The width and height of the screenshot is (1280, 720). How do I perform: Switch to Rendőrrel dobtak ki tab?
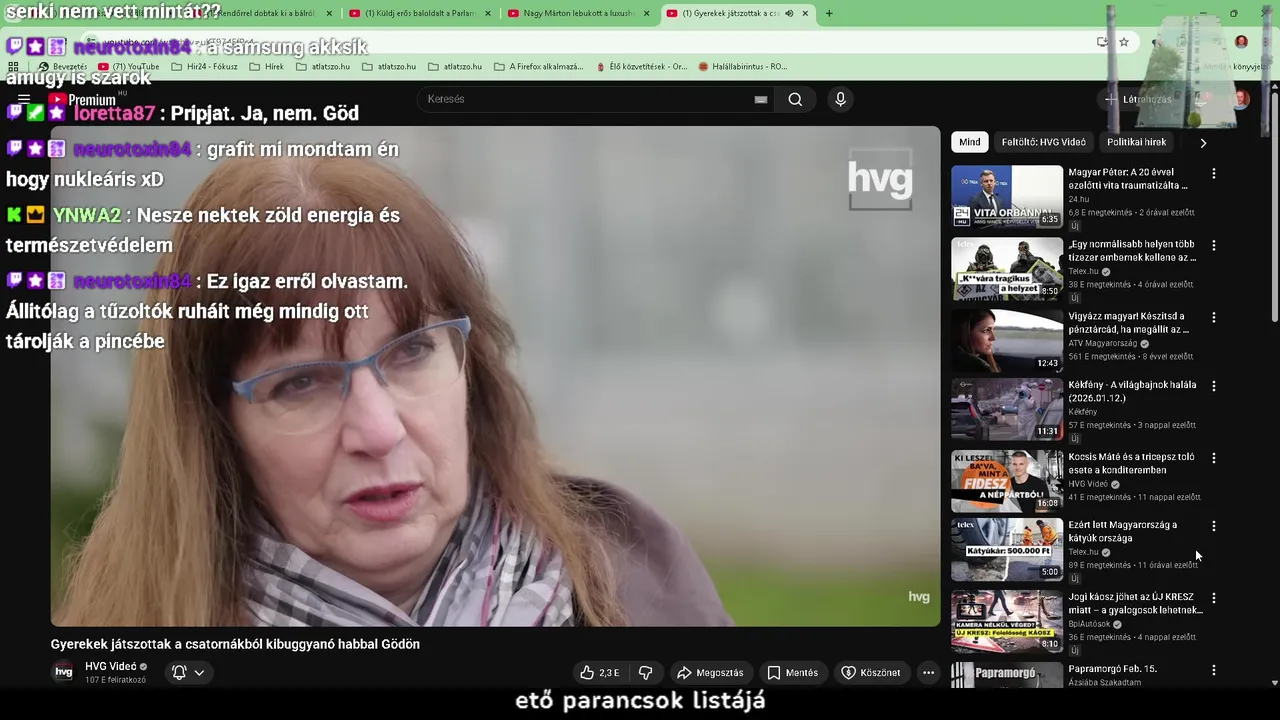click(265, 13)
